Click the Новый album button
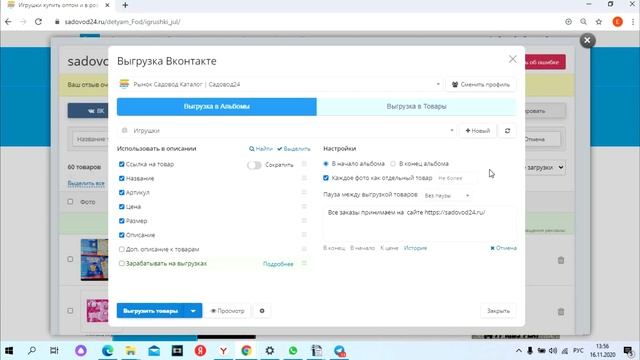This screenshot has width=640, height=360. click(478, 131)
